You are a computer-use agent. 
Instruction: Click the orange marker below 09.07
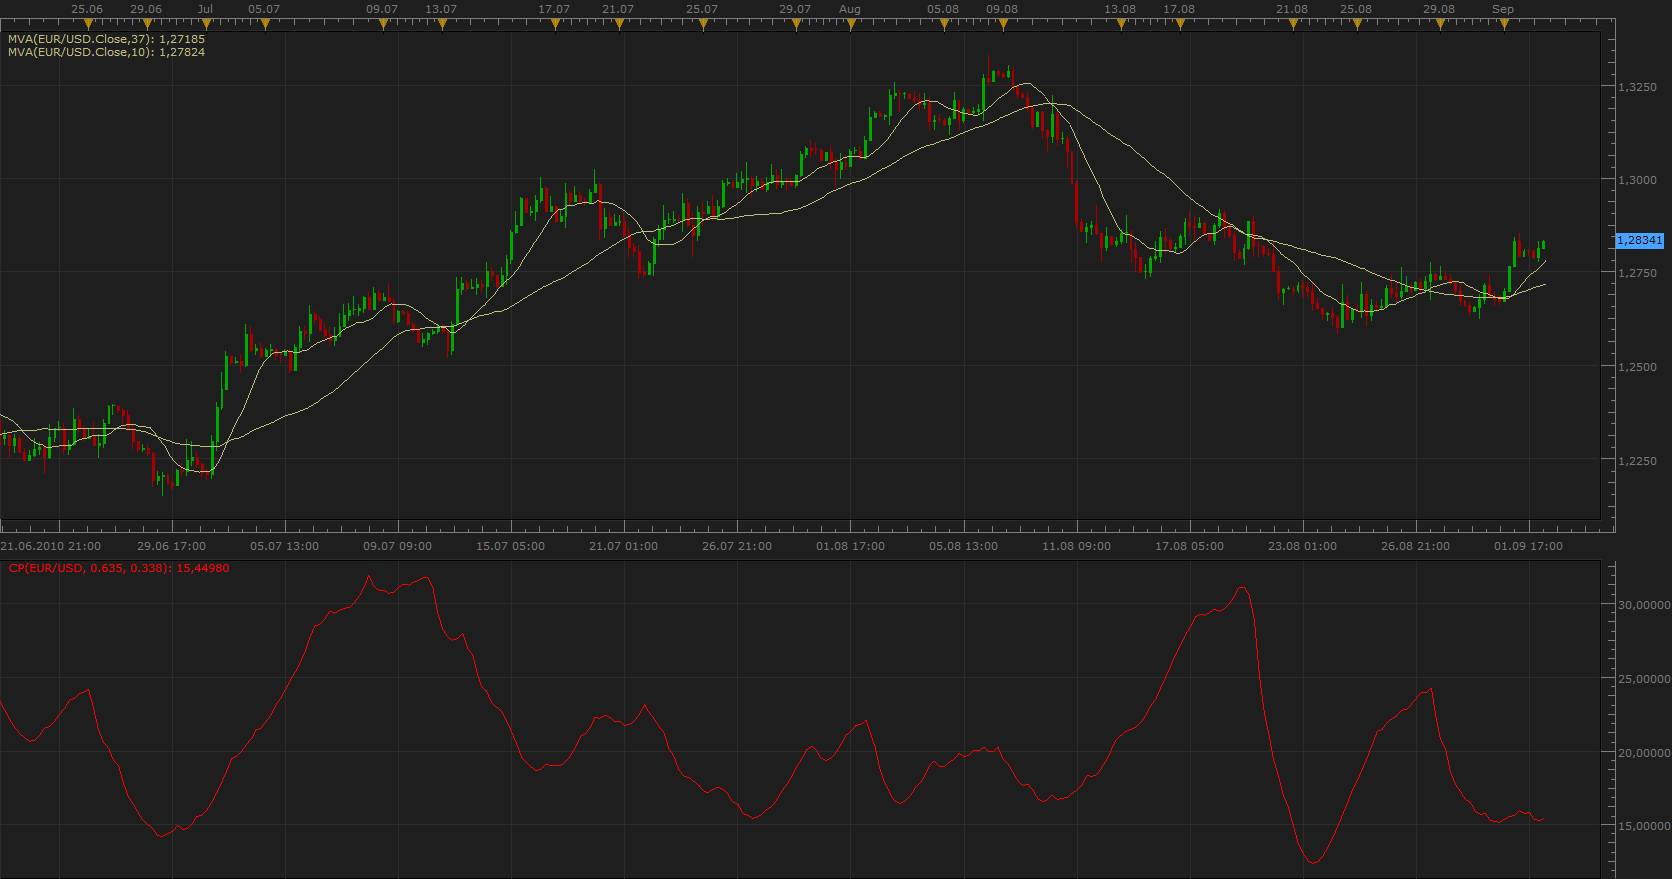click(x=383, y=24)
